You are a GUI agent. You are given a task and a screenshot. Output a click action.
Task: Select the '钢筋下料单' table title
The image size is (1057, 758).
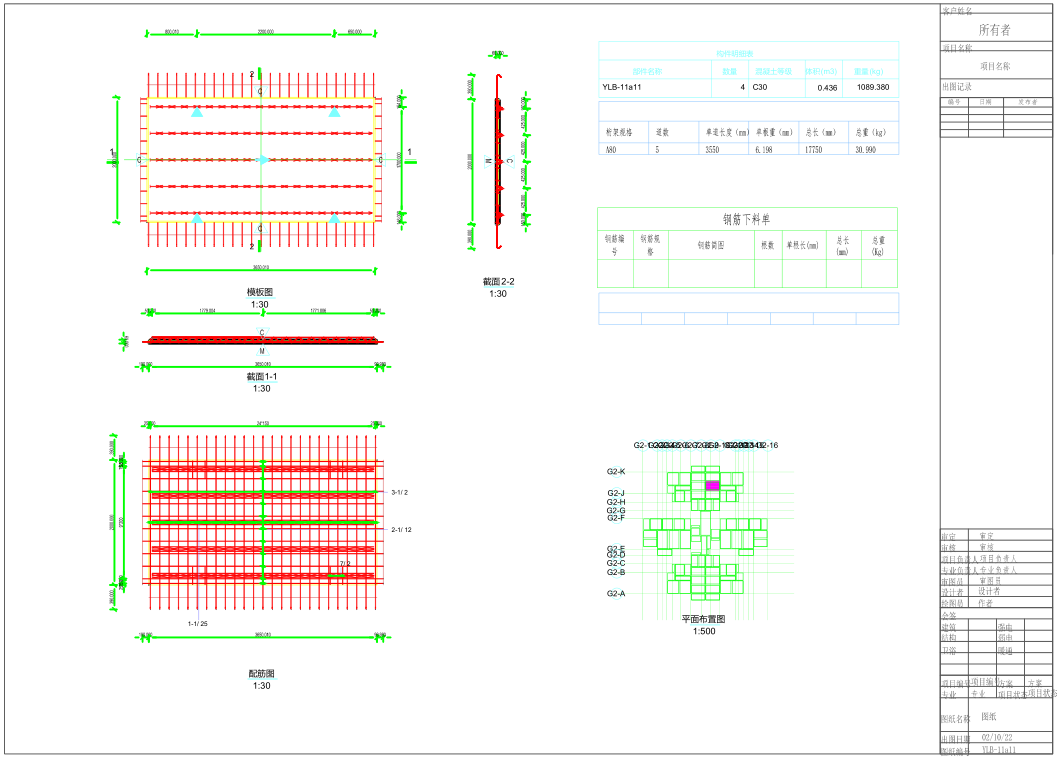pos(747,219)
